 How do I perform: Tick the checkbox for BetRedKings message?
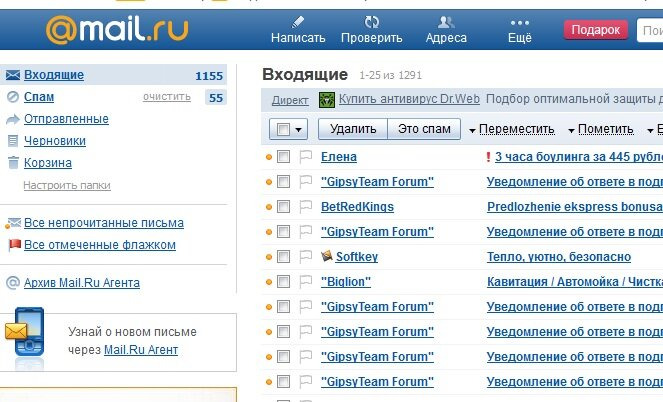point(283,207)
